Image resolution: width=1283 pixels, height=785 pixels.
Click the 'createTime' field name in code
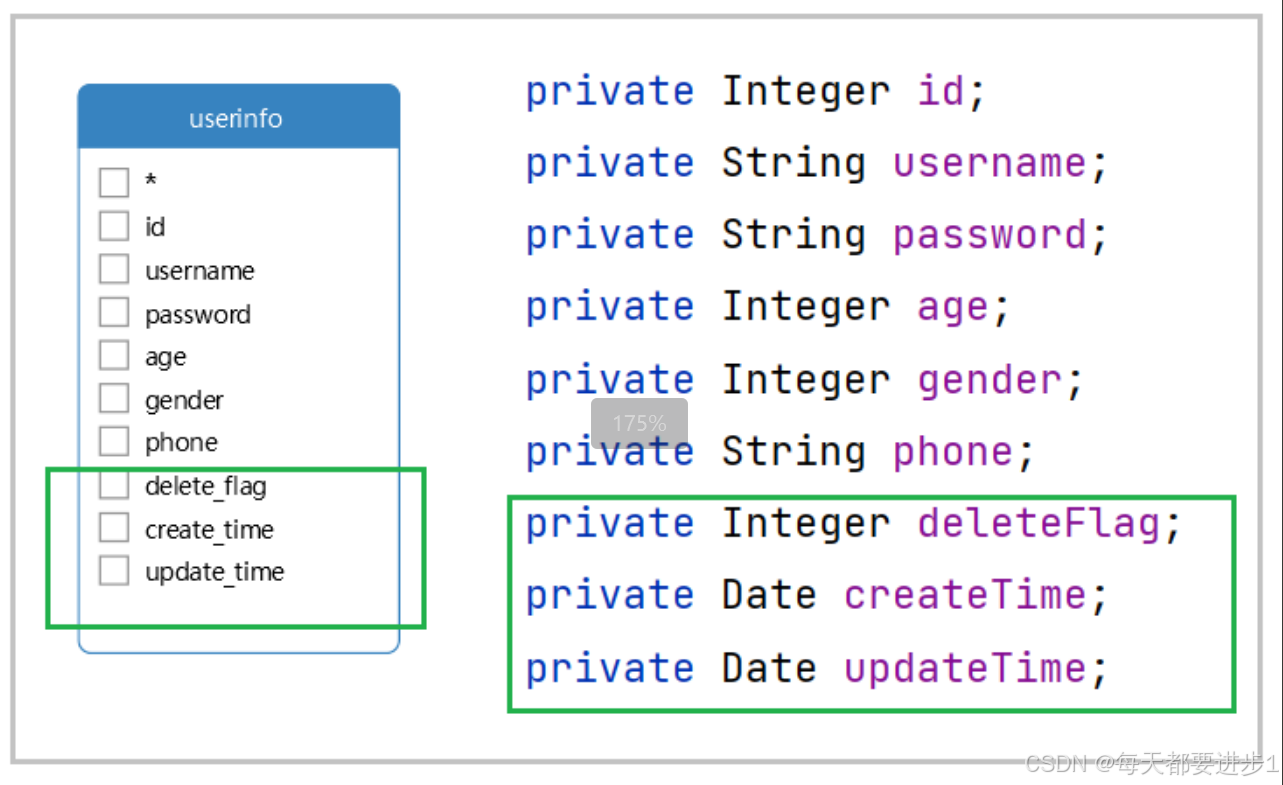(x=966, y=595)
